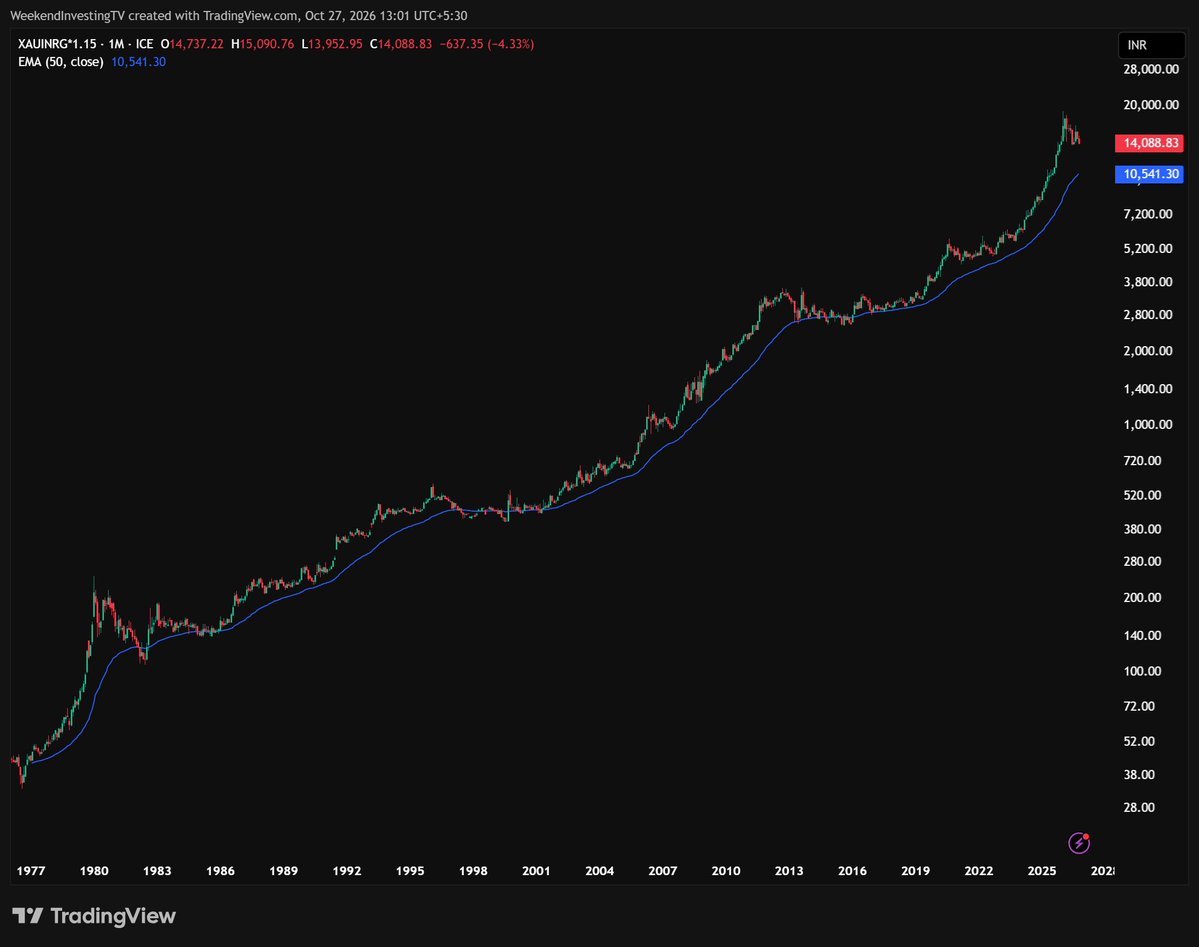Image resolution: width=1199 pixels, height=947 pixels.
Task: Click the 2,800.00 price axis label
Action: (1148, 315)
